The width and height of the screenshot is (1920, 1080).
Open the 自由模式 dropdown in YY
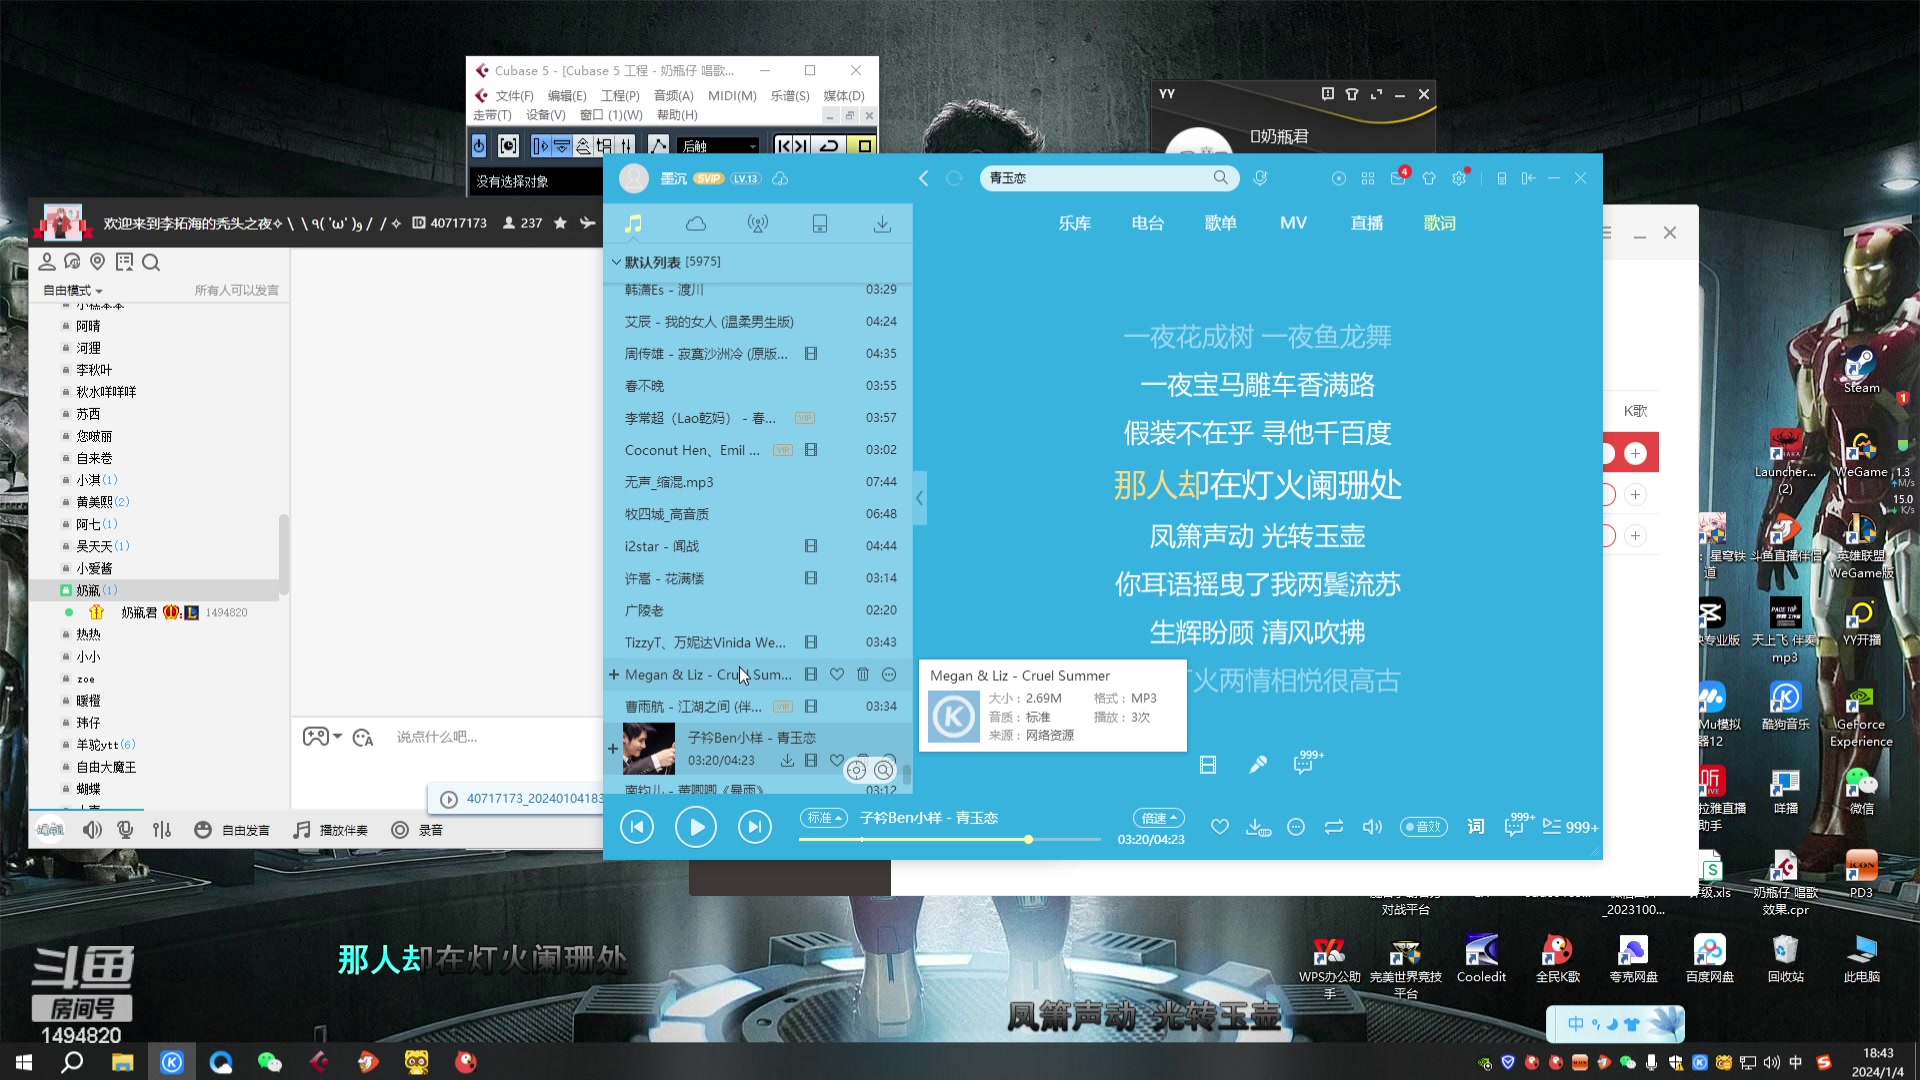click(x=72, y=290)
